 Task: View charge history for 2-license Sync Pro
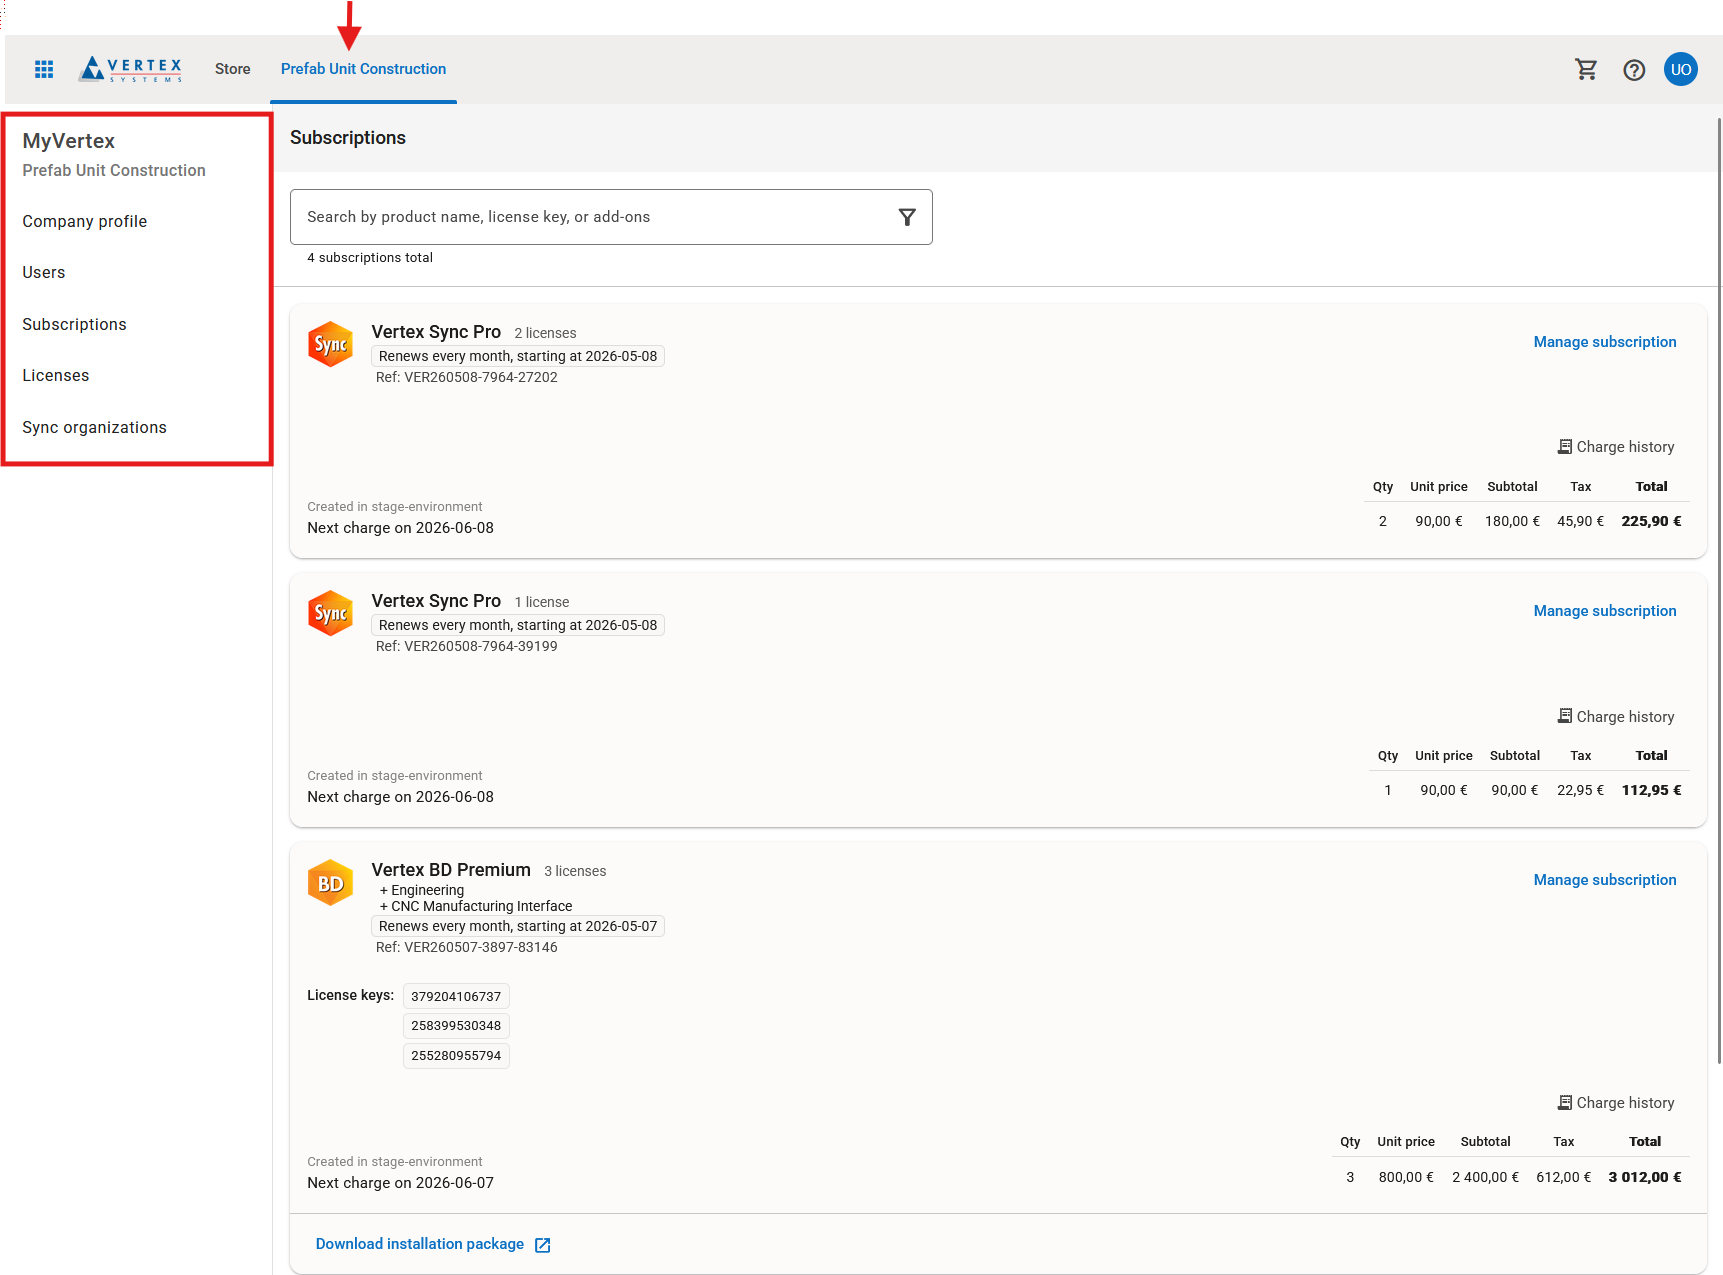(x=1616, y=447)
